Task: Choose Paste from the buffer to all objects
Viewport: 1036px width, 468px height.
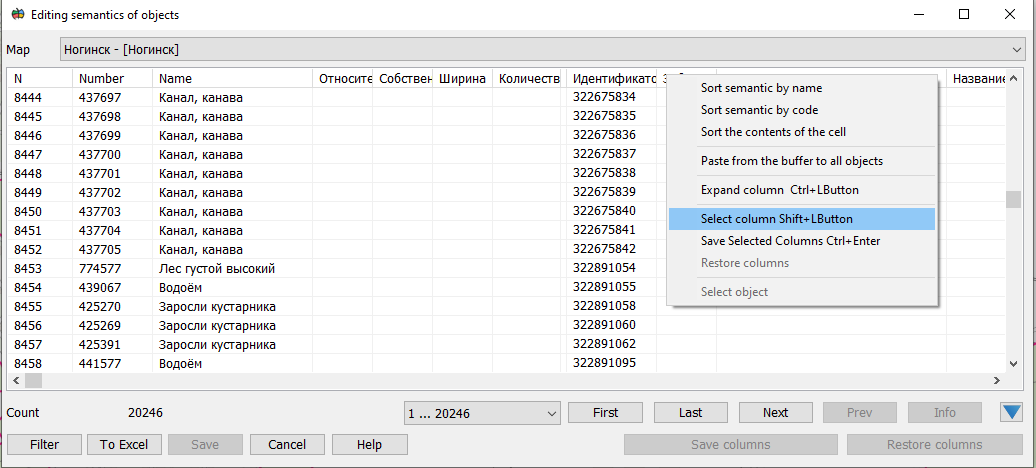Action: (791, 161)
